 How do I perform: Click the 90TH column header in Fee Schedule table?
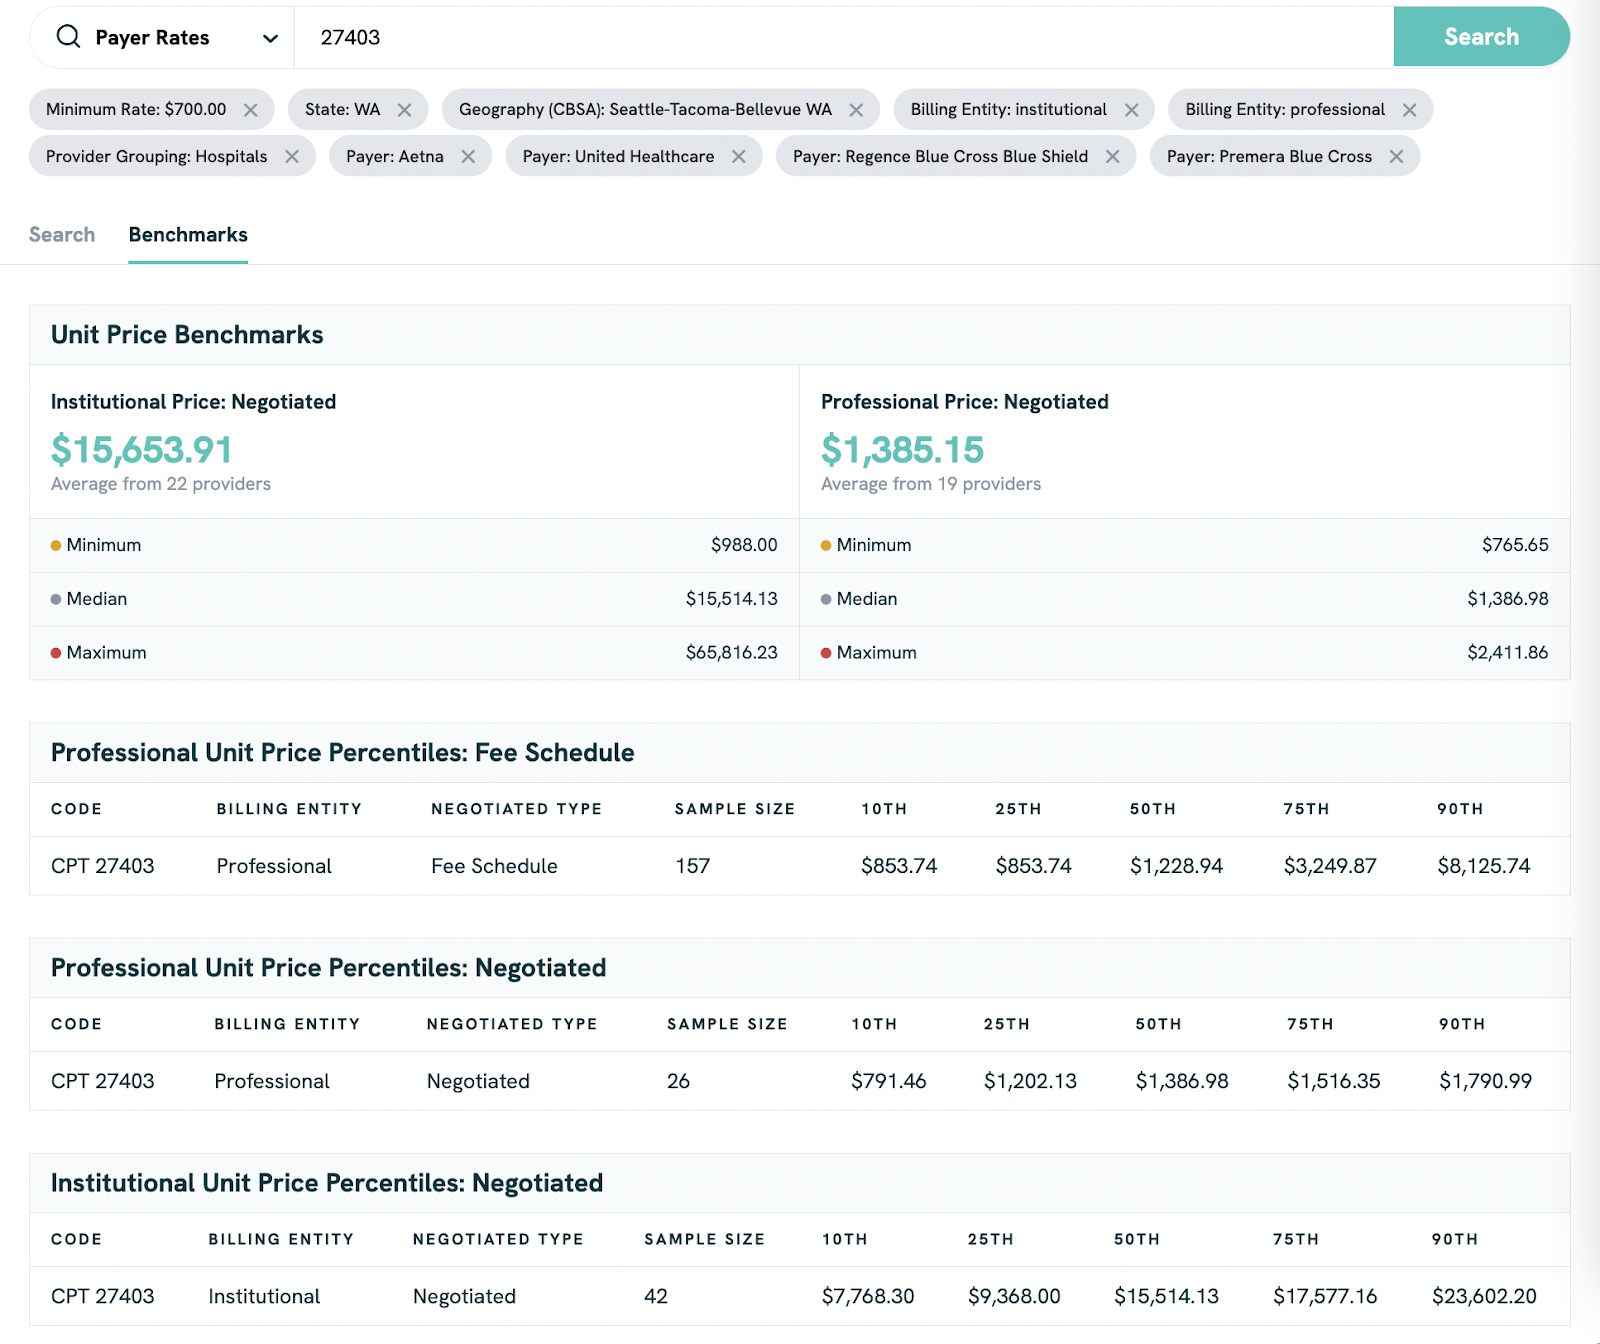1460,809
